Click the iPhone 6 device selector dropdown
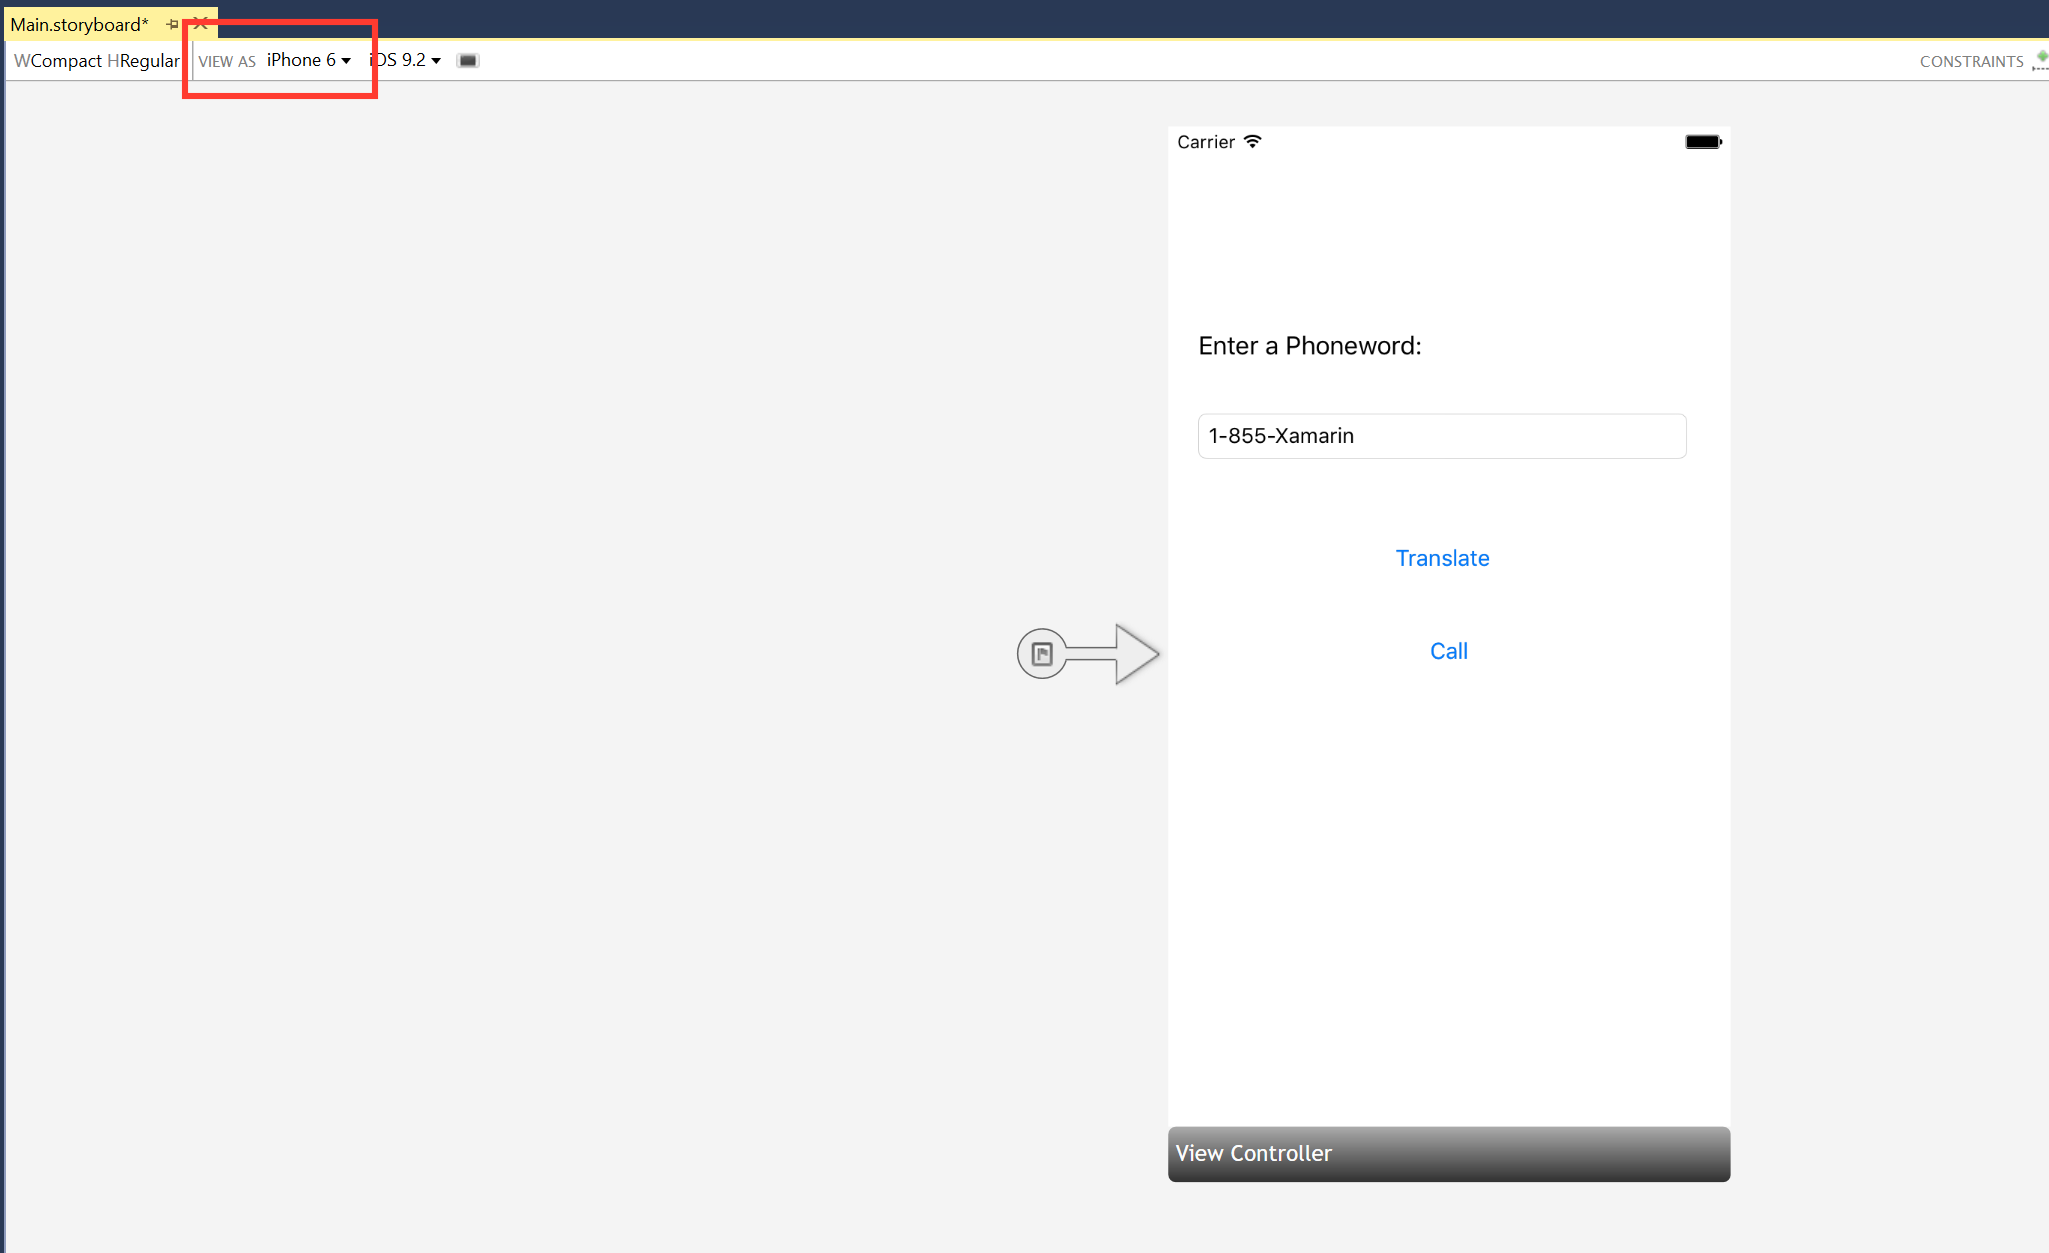 point(309,60)
